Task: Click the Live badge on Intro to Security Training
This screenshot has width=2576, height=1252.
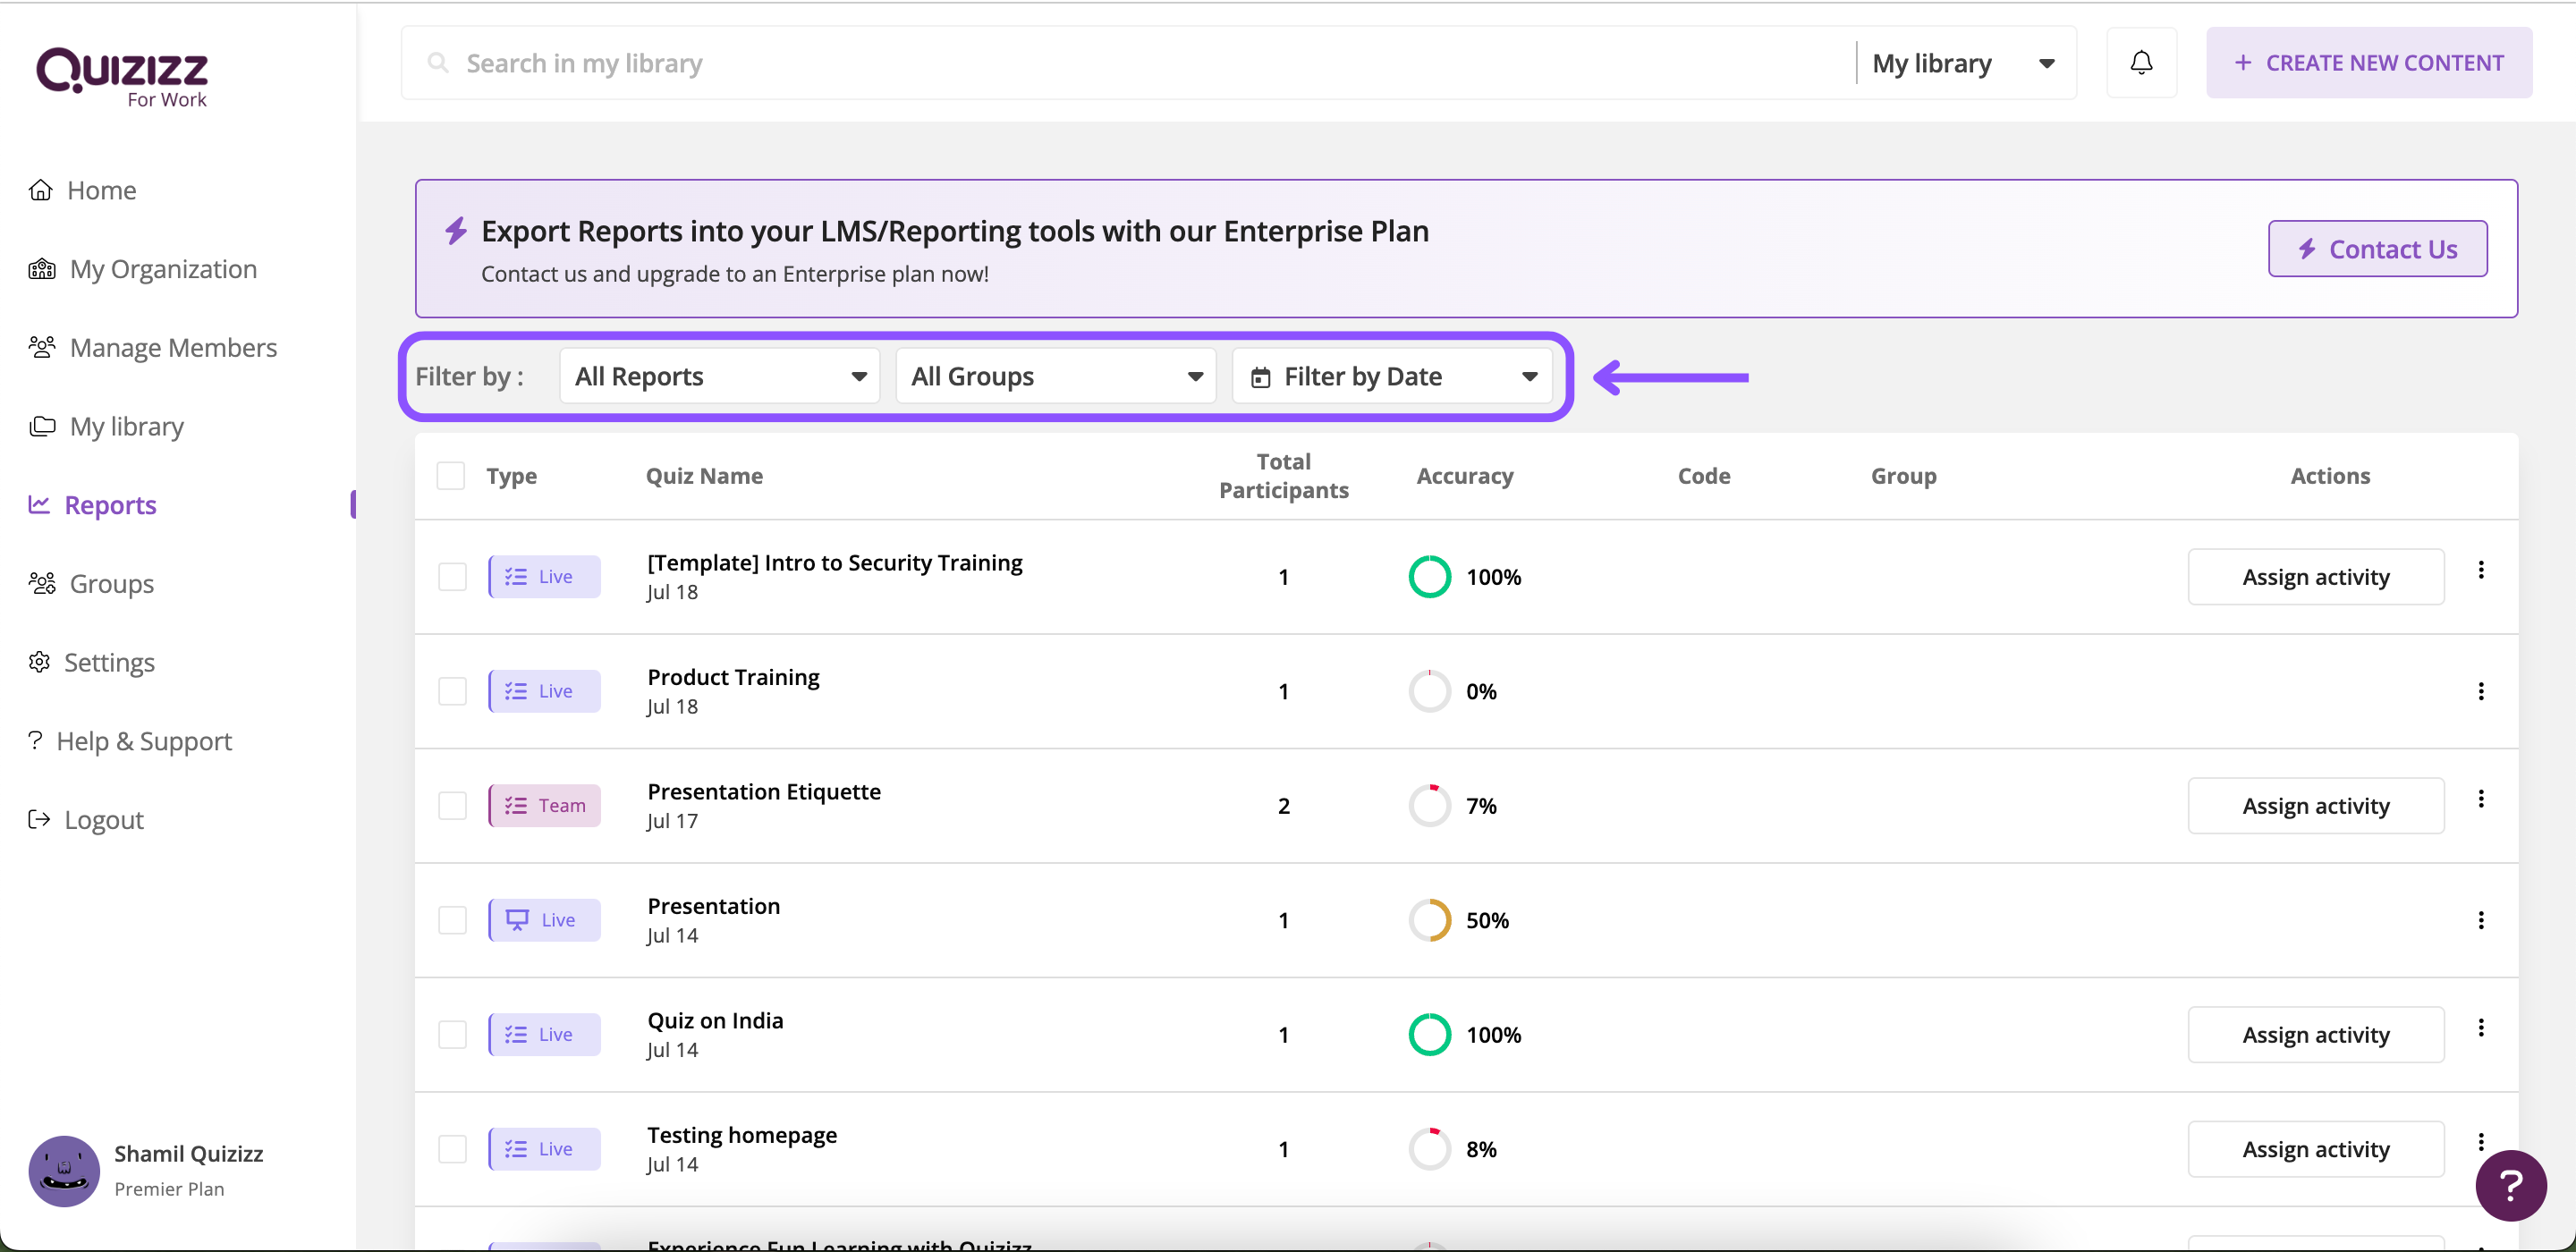Action: pos(544,577)
